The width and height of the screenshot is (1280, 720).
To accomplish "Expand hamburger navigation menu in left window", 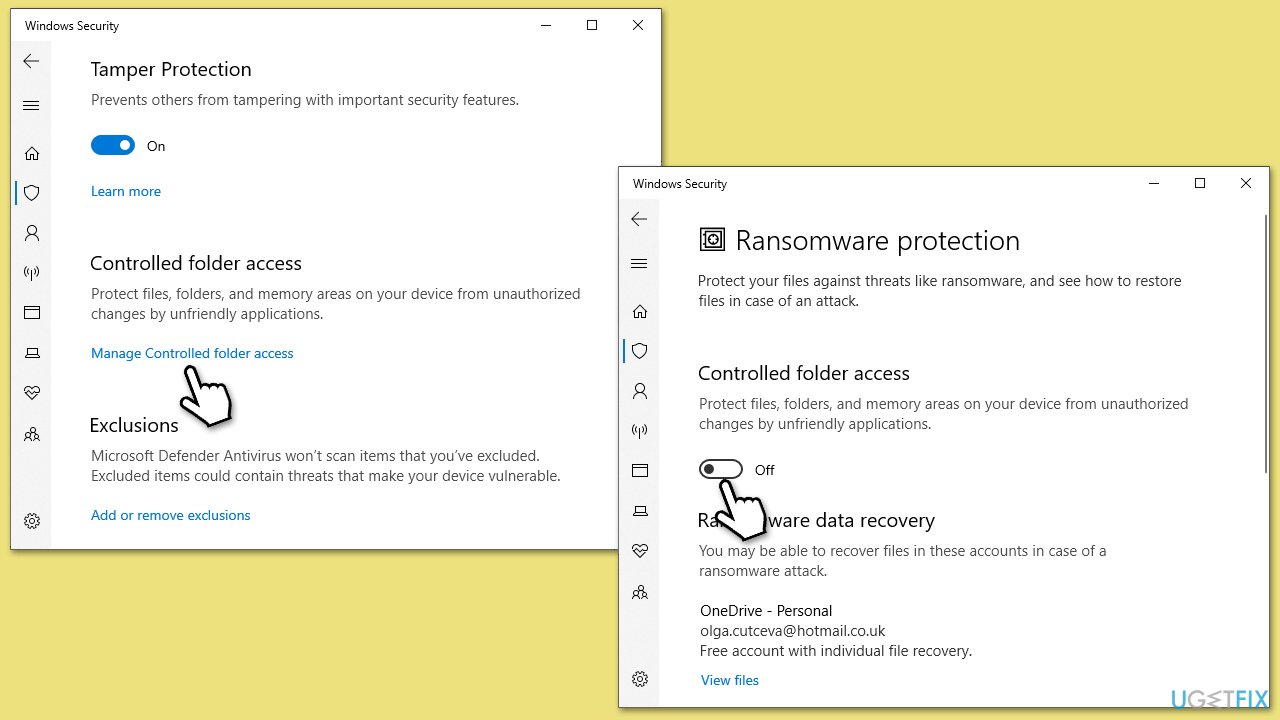I will coord(31,106).
